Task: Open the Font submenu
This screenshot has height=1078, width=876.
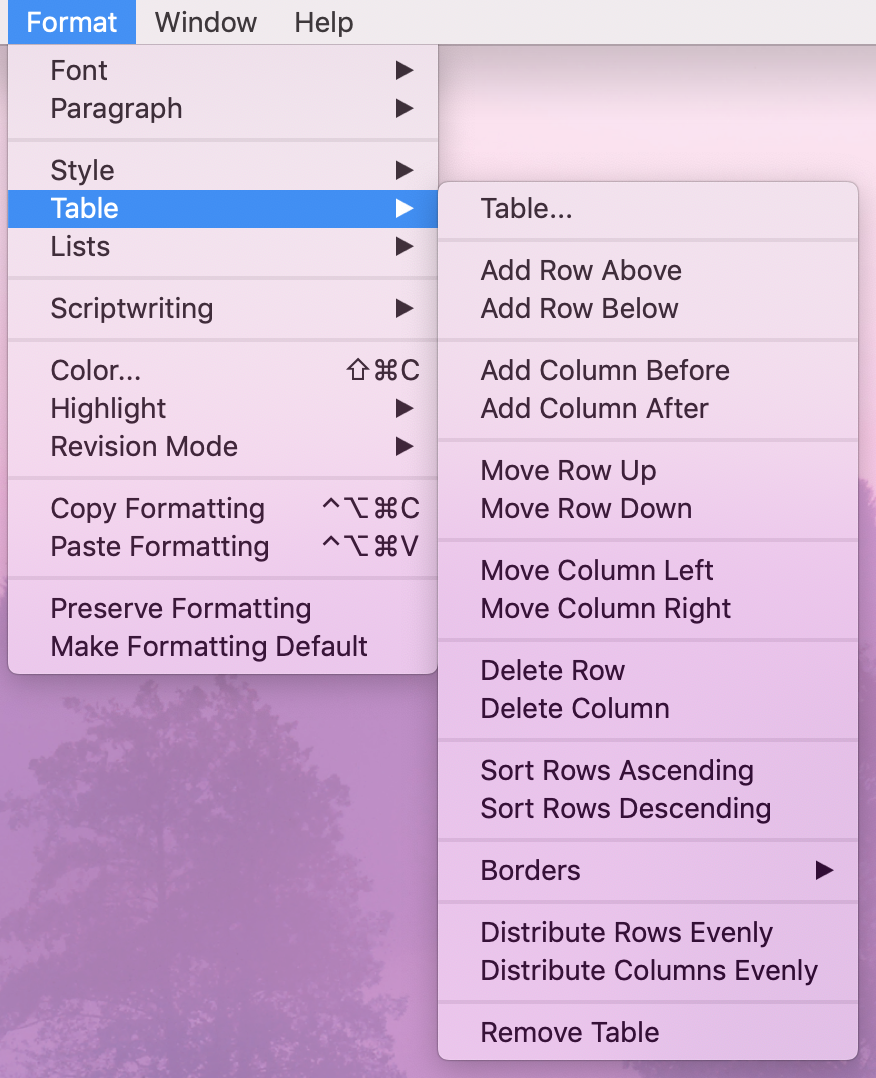Action: pyautogui.click(x=223, y=70)
